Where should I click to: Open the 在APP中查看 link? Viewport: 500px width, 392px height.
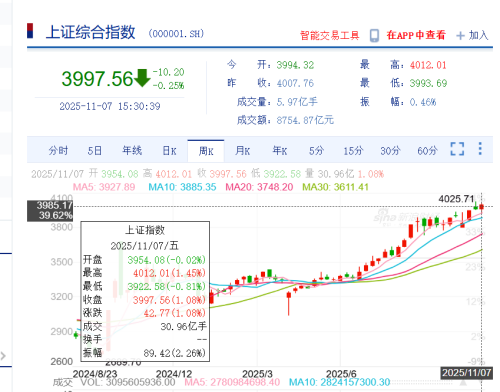(x=416, y=35)
